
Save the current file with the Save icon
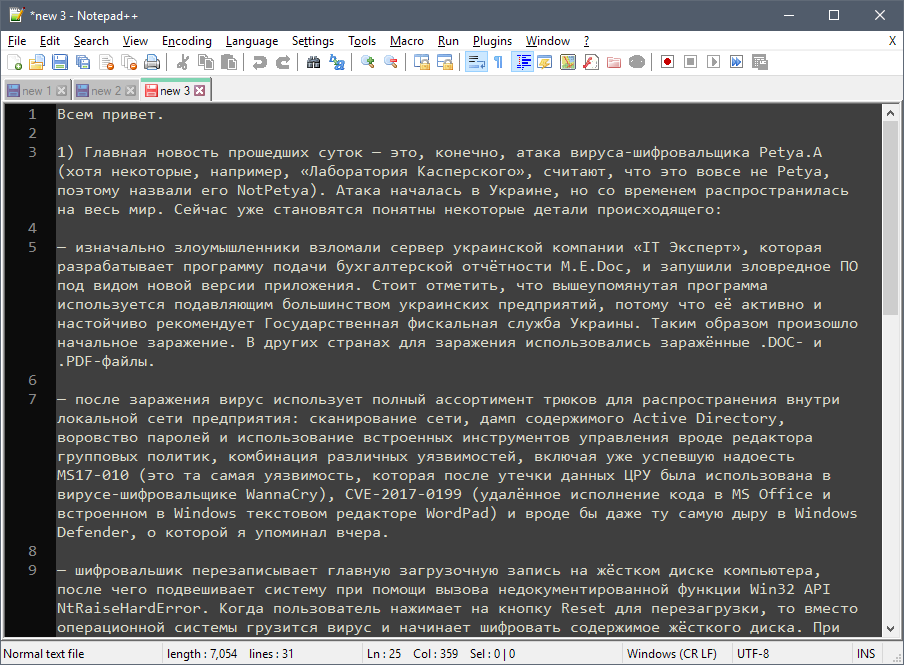pos(60,62)
